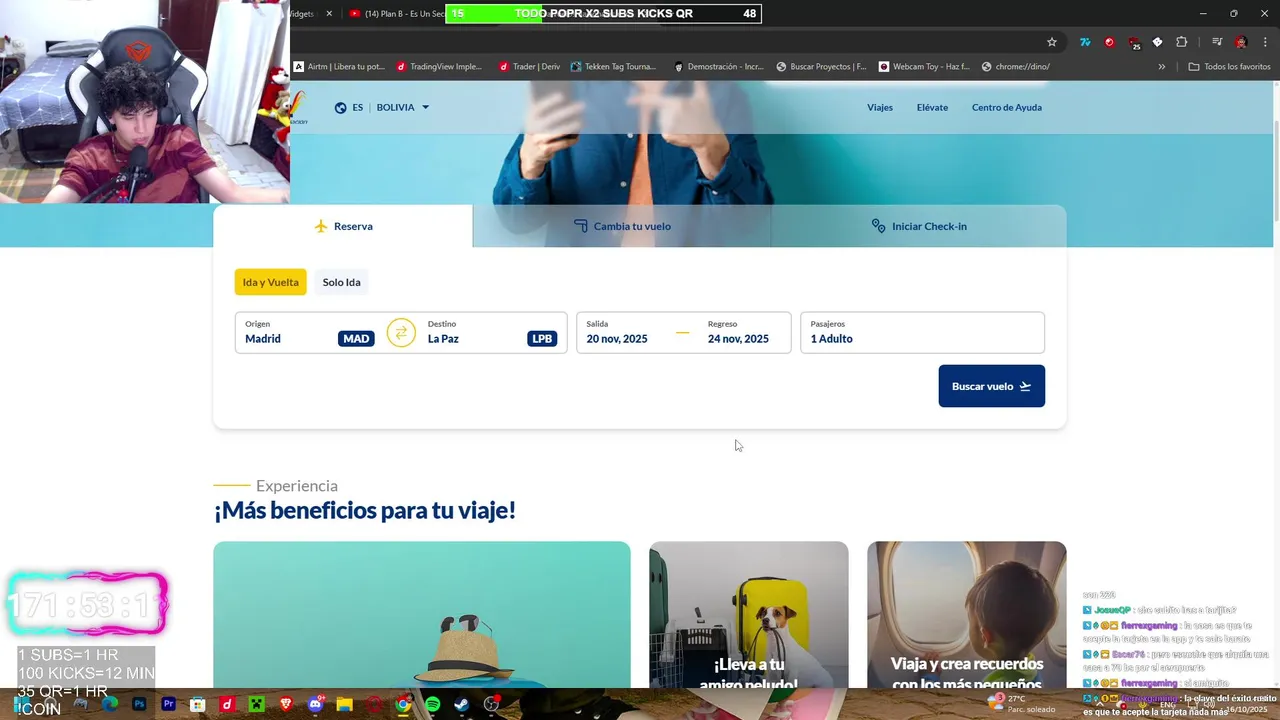Click the Buscar vuelo button

[992, 386]
